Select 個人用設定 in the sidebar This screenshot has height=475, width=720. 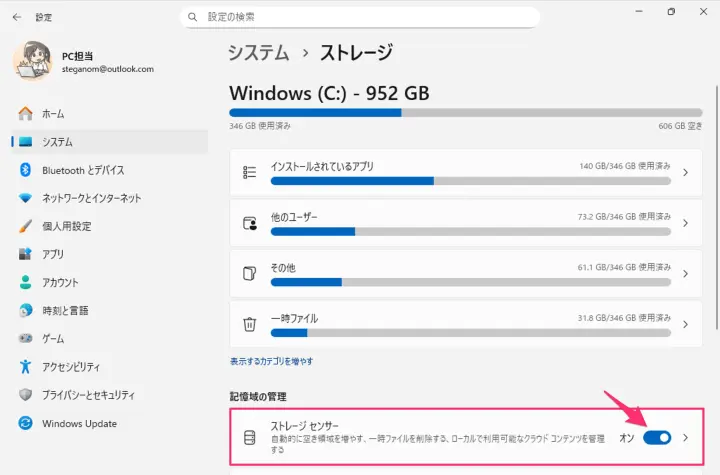pyautogui.click(x=66, y=226)
